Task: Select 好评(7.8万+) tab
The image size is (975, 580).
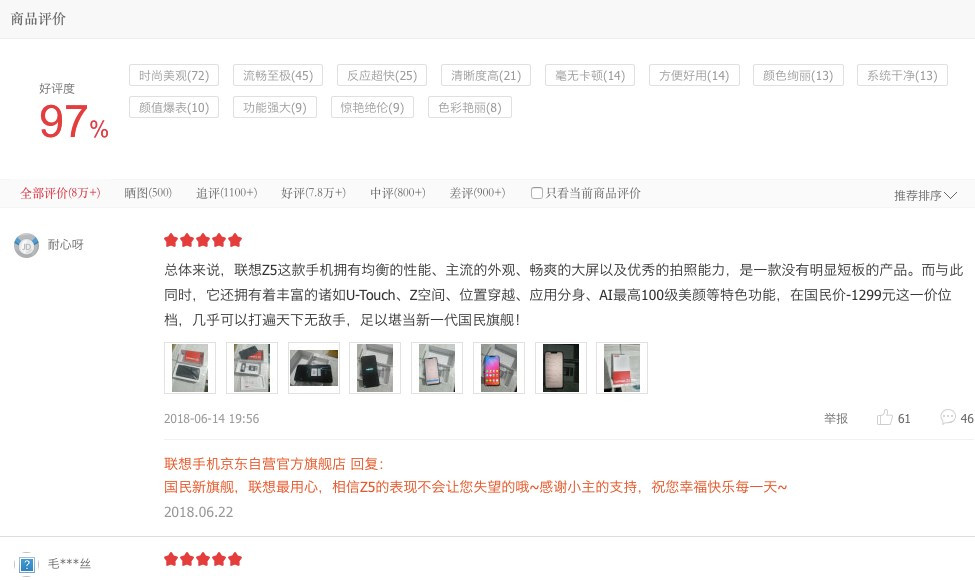Action: click(313, 193)
